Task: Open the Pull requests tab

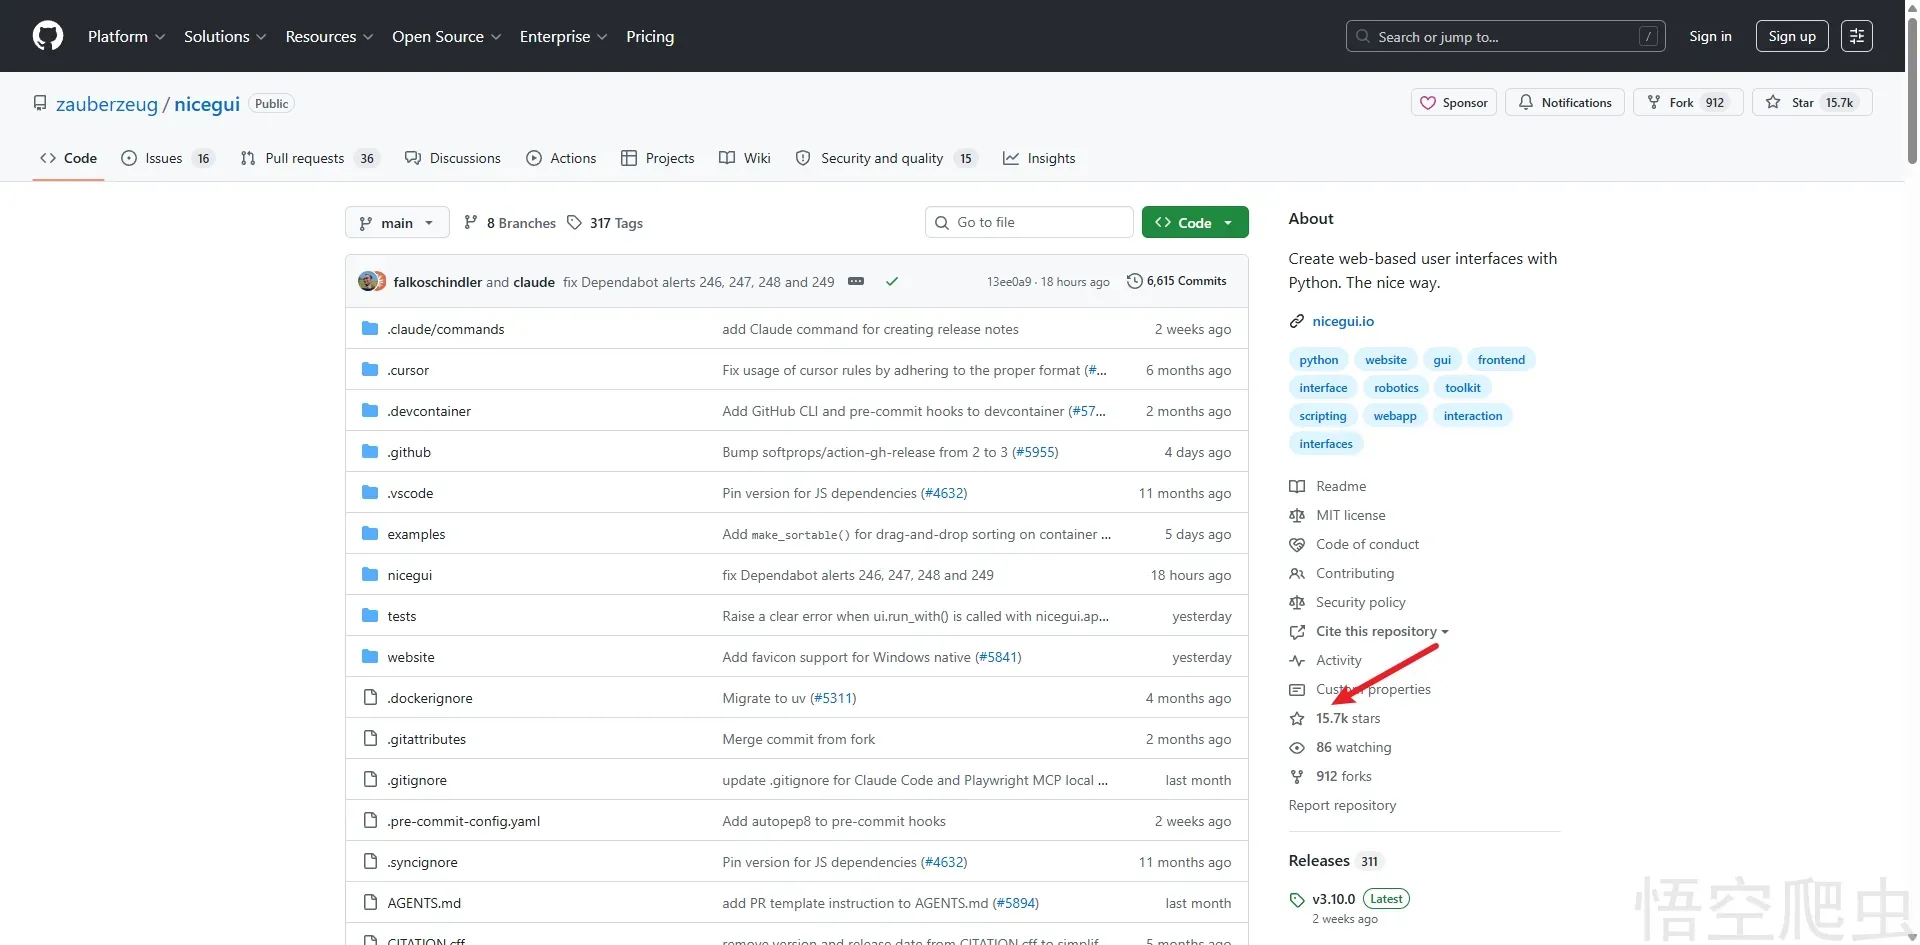Action: (x=307, y=158)
